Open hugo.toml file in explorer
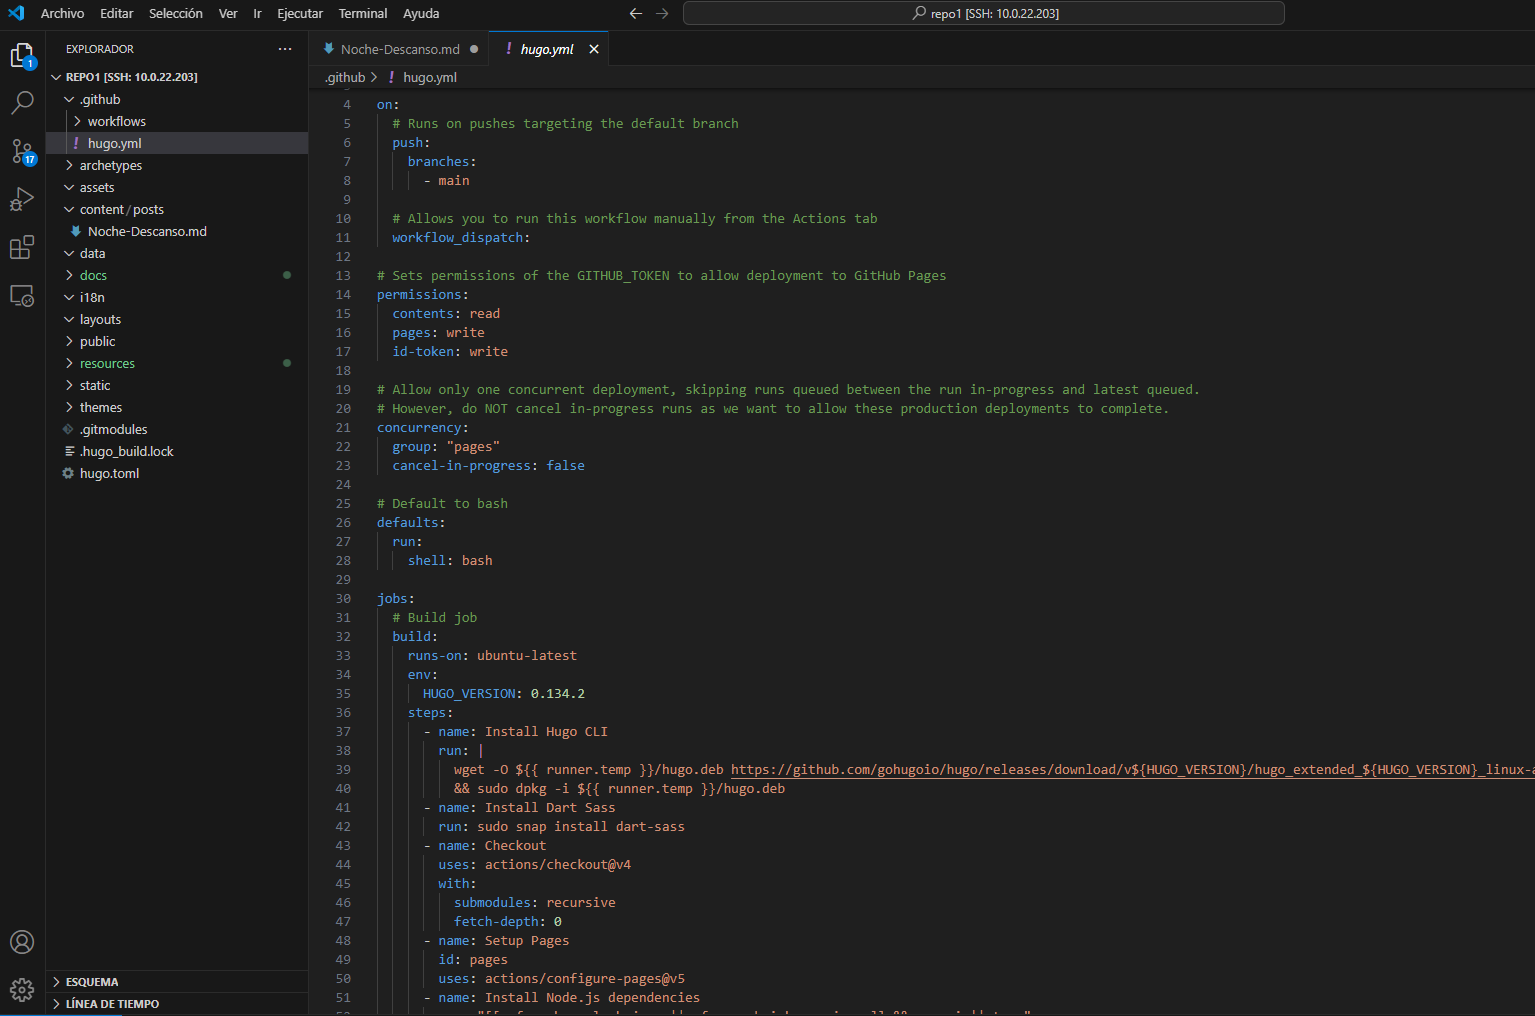Image resolution: width=1535 pixels, height=1016 pixels. [109, 473]
